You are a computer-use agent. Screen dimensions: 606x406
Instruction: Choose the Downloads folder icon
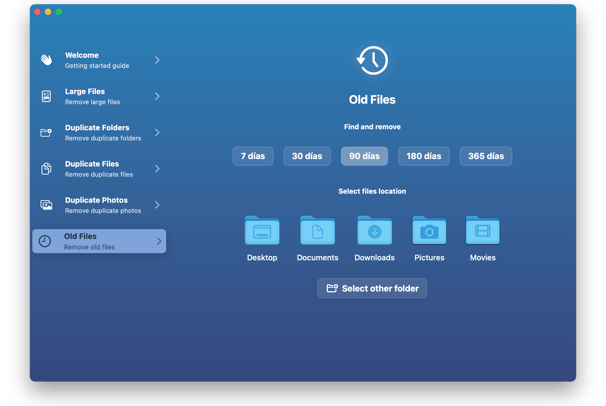point(374,230)
